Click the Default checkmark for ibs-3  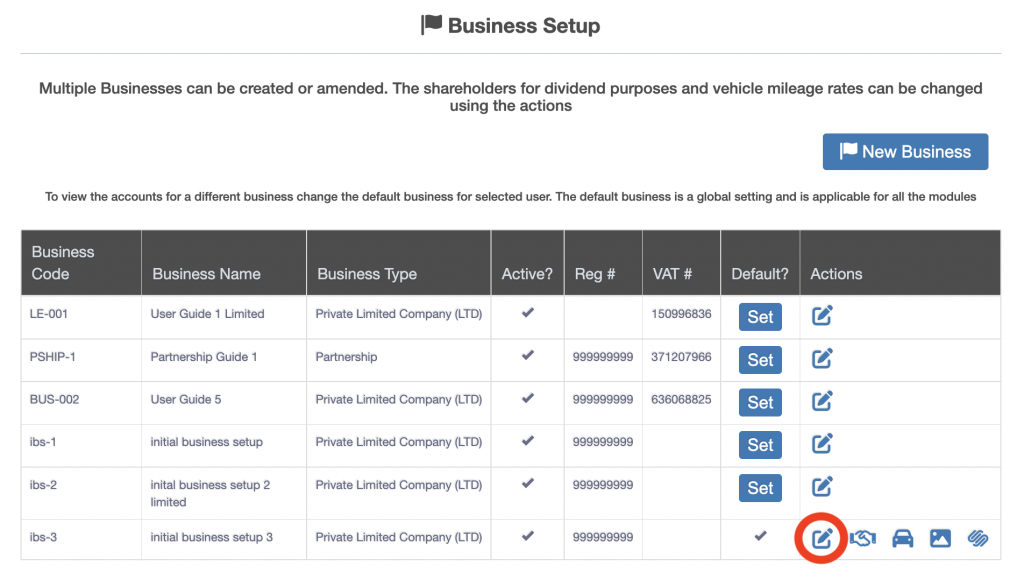(x=760, y=536)
